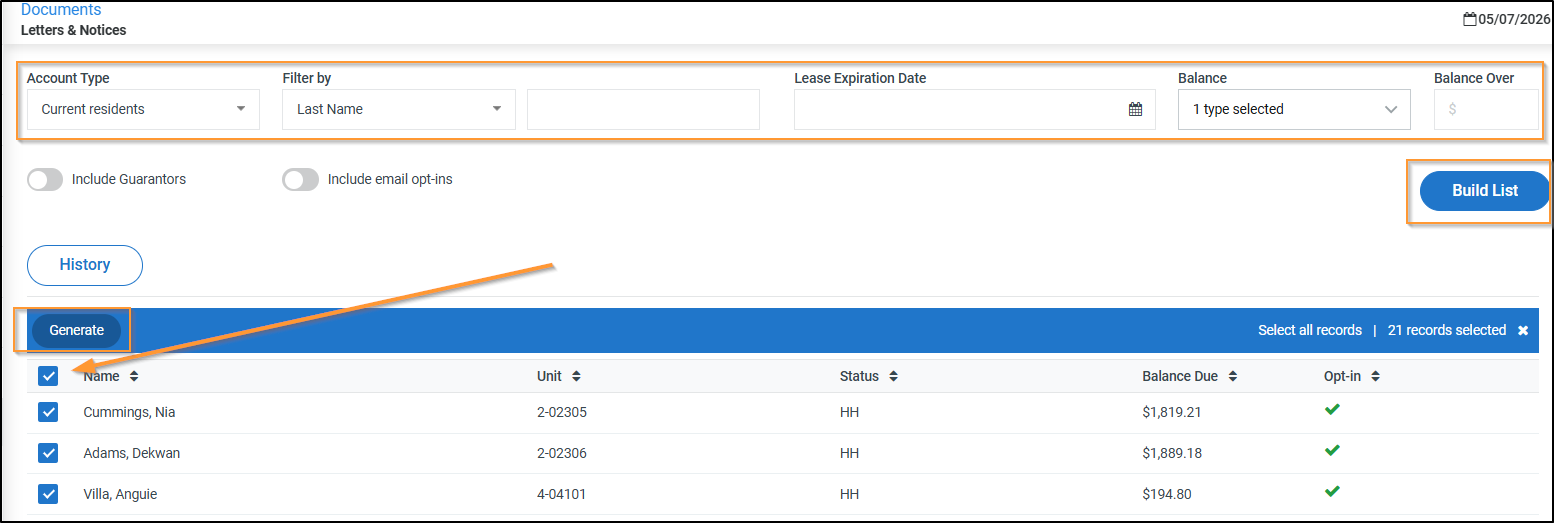Image resolution: width=1554 pixels, height=523 pixels.
Task: Clear selected records with the X icon
Action: pos(1523,331)
